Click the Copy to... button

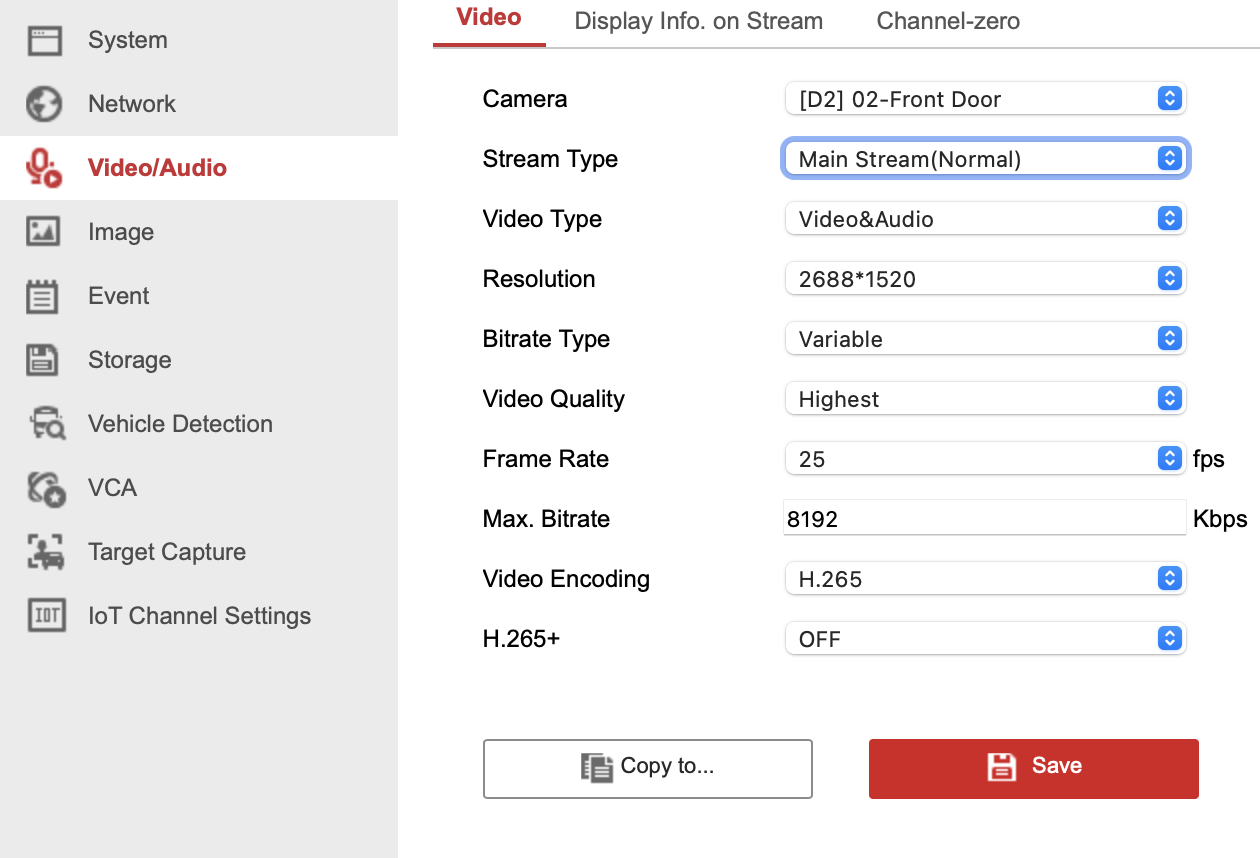pos(647,768)
